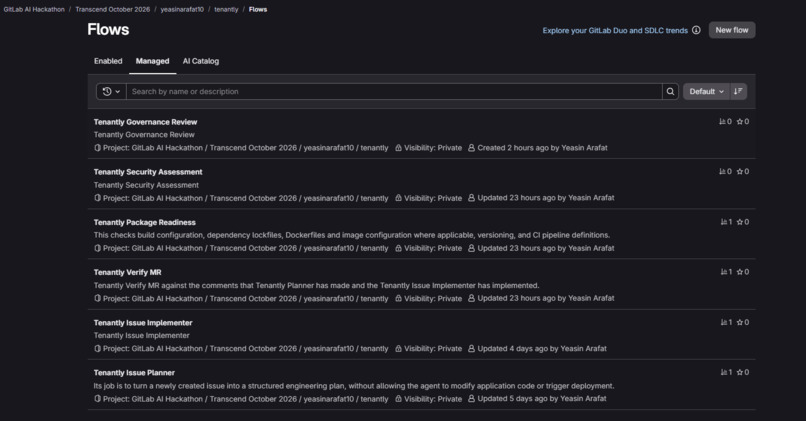The image size is (806, 421).
Task: Select the Managed tab
Action: pos(152,61)
